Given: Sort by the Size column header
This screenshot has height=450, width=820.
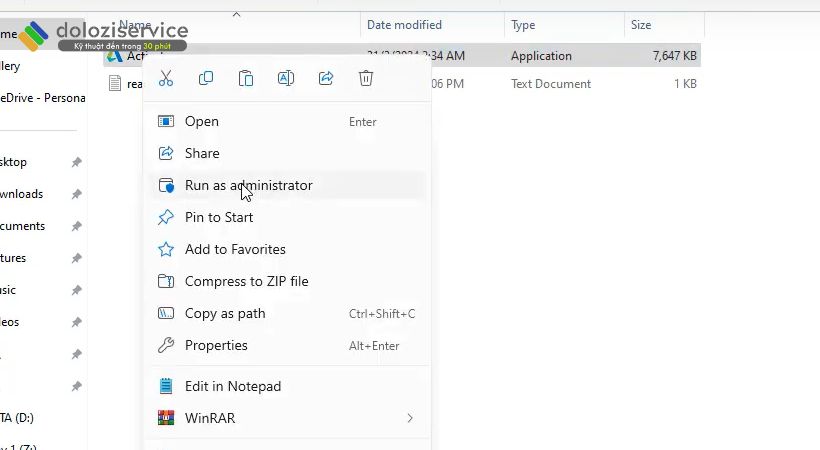Looking at the screenshot, I should 641,25.
